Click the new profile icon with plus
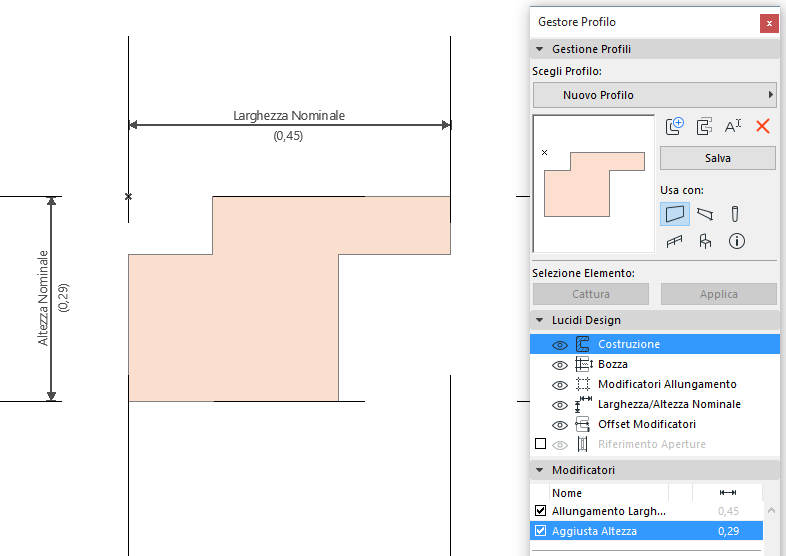The height and width of the screenshot is (556, 786). pyautogui.click(x=675, y=126)
